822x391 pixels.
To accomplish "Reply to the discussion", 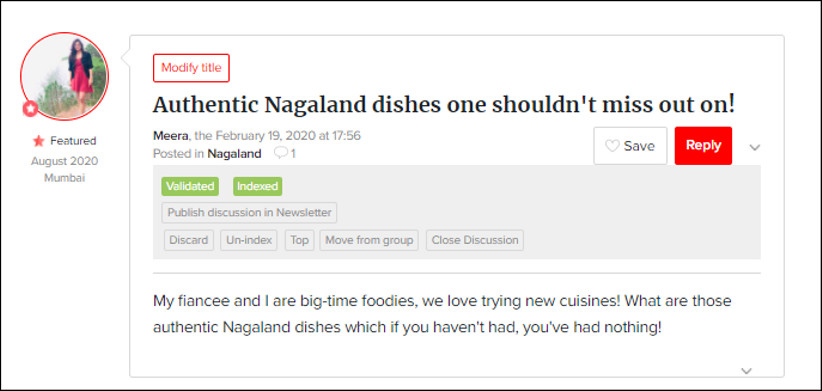I will [x=703, y=146].
